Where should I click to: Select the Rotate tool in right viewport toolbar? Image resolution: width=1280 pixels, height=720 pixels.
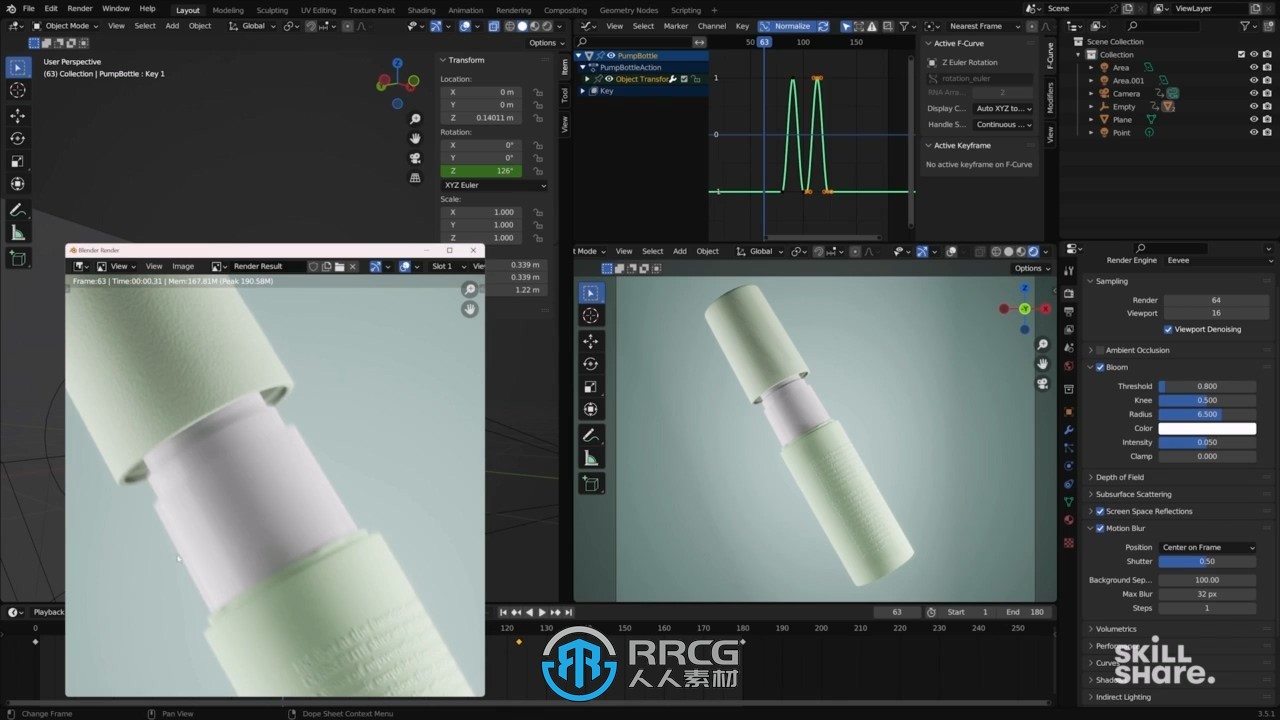(590, 364)
